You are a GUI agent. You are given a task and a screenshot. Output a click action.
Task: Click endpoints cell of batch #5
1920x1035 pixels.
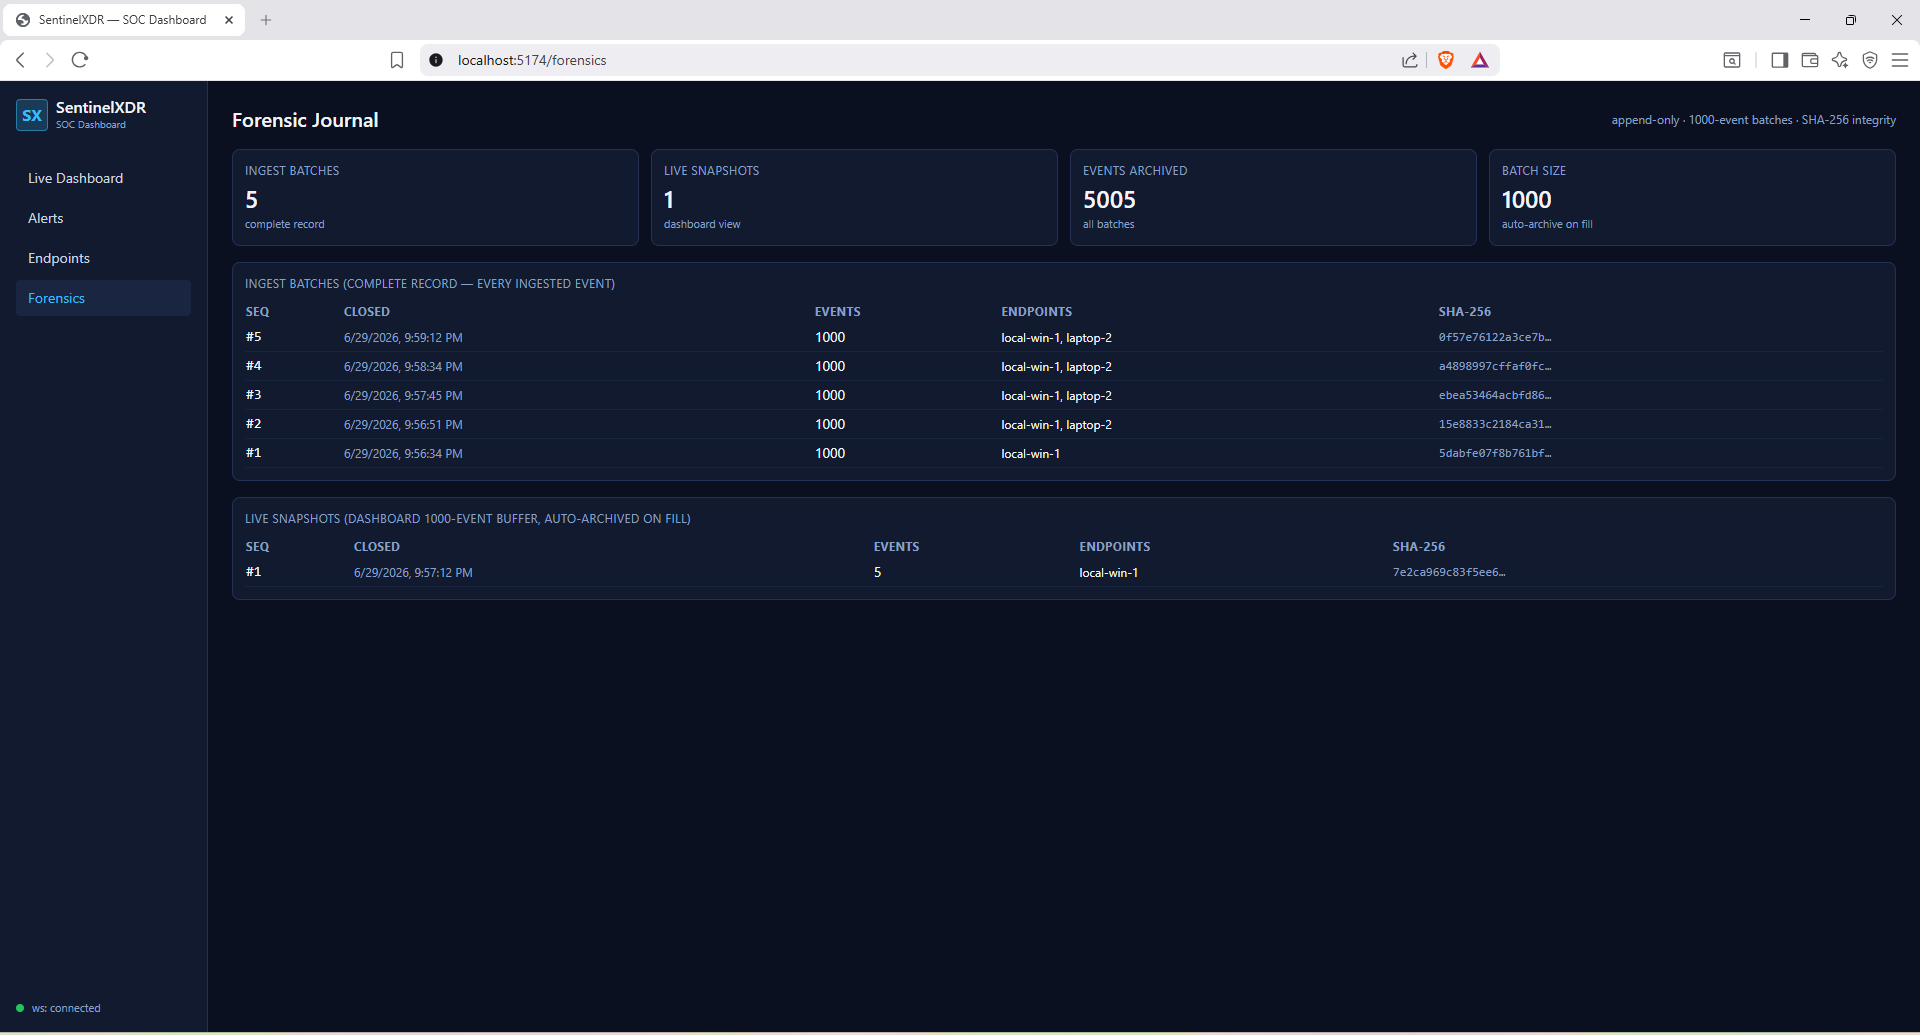[1056, 338]
